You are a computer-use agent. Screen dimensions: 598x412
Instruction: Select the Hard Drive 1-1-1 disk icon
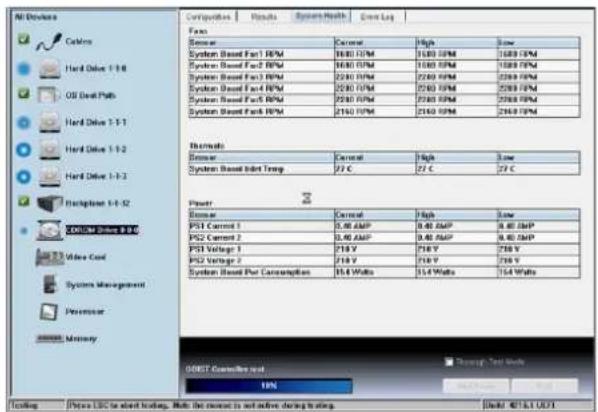click(x=50, y=122)
